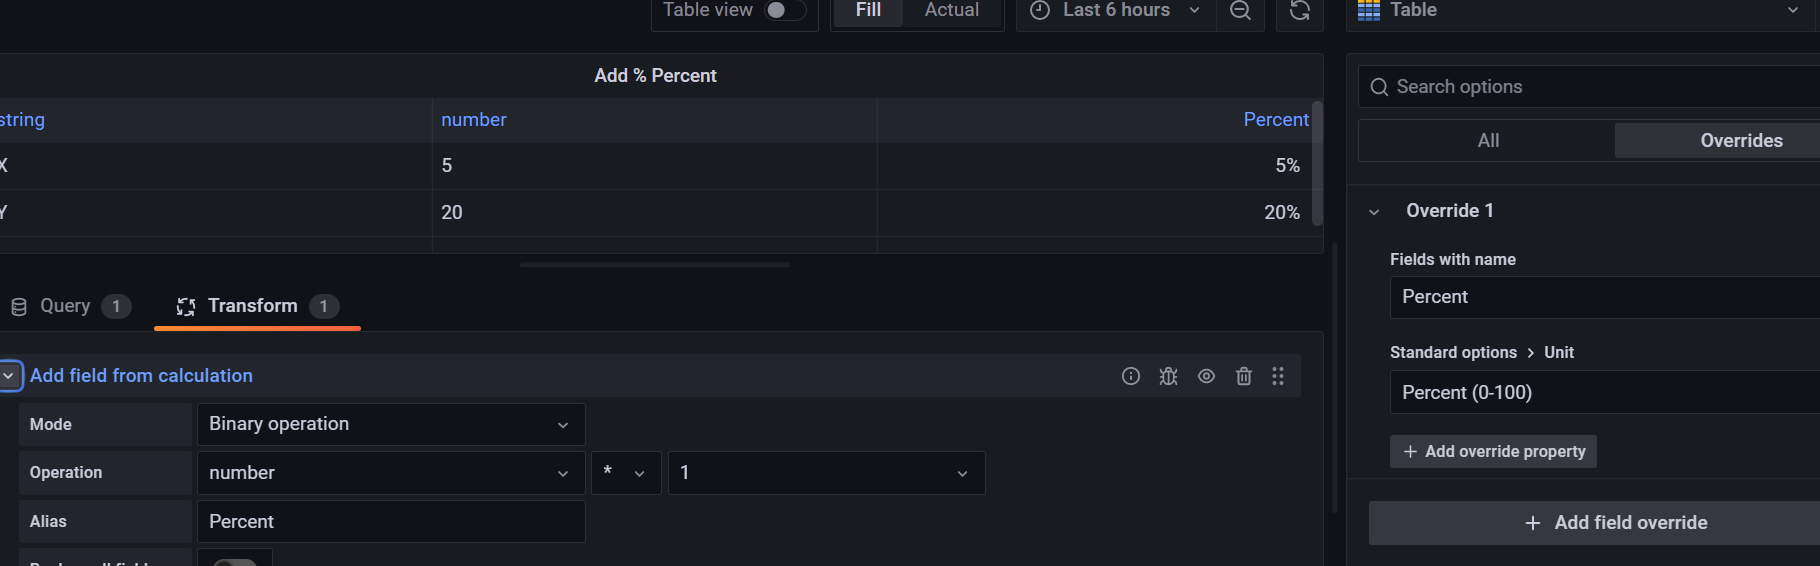Disable transformation using eye icon
The height and width of the screenshot is (566, 1820).
tap(1206, 376)
